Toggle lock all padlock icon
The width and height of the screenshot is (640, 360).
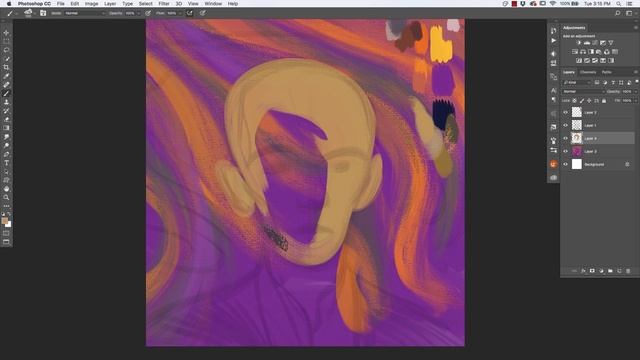point(604,100)
